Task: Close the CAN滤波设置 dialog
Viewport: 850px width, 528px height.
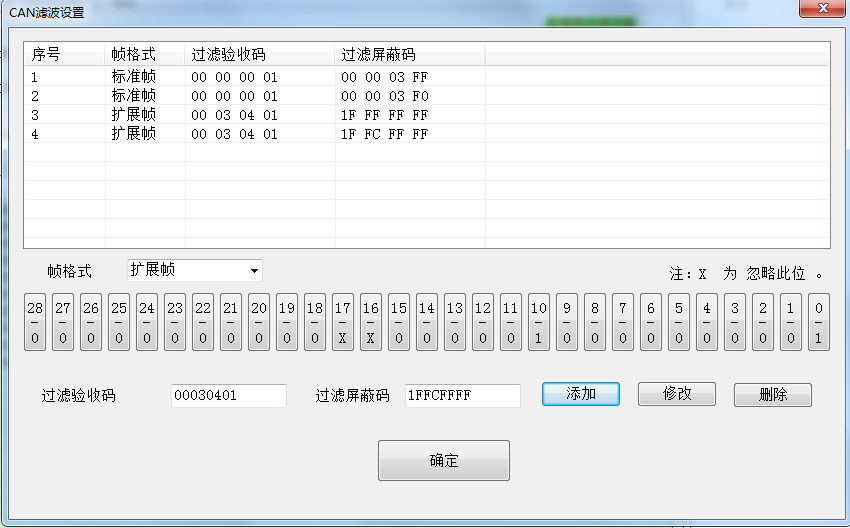Action: (822, 9)
